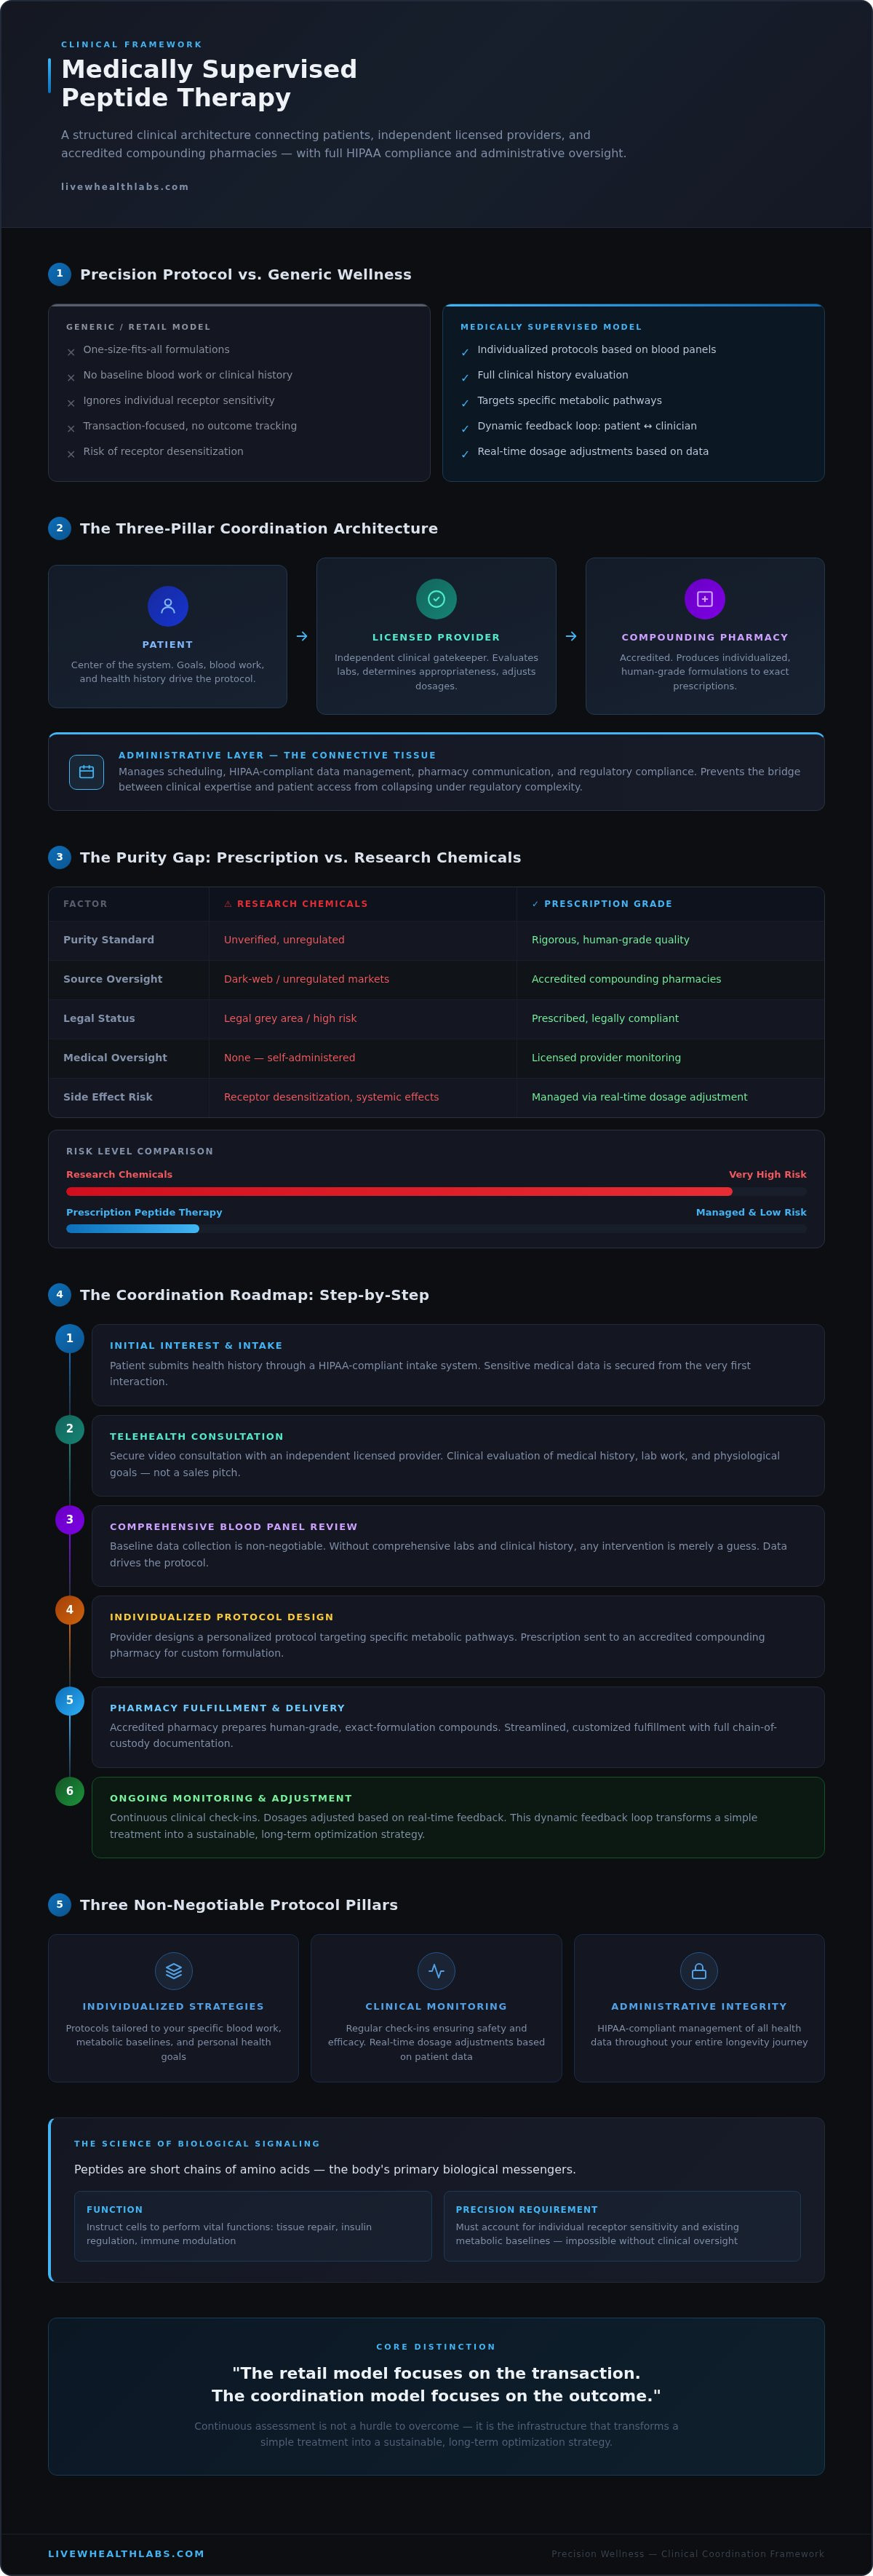Click the Individualized Strategies layers icon
The width and height of the screenshot is (873, 2576).
coord(174,1971)
